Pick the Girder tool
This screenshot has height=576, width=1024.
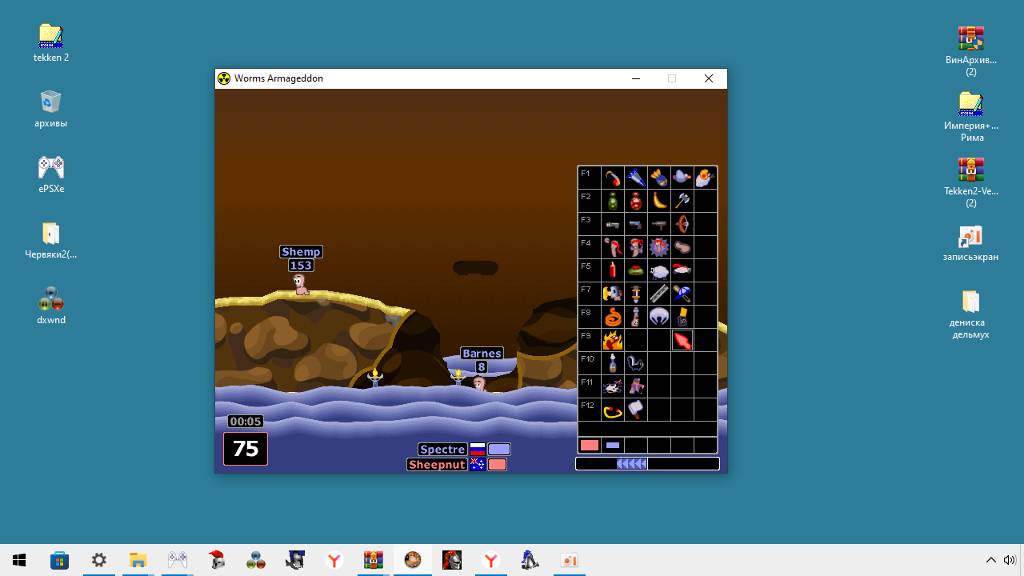[659, 294]
